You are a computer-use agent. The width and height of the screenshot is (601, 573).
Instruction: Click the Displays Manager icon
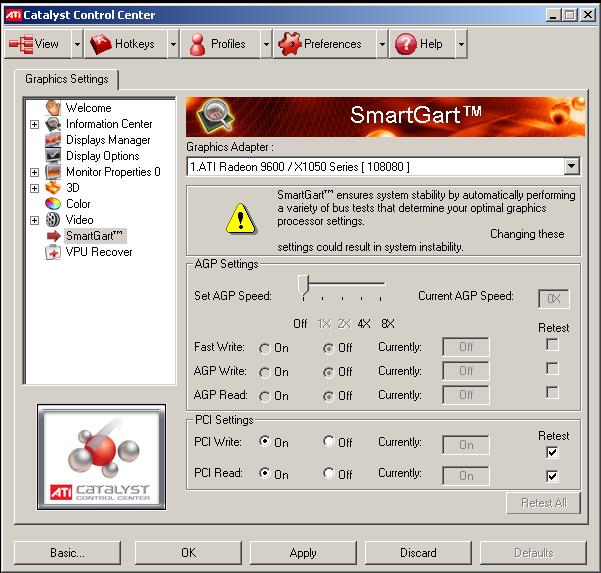[x=53, y=140]
